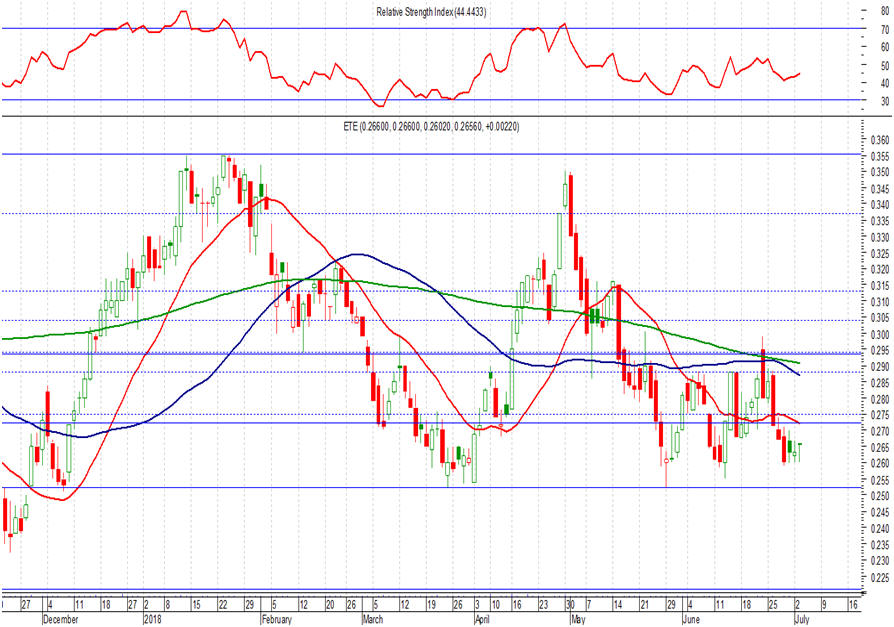Click the date tick 22 in January 2018
This screenshot has height=627, width=894.
[x=222, y=605]
